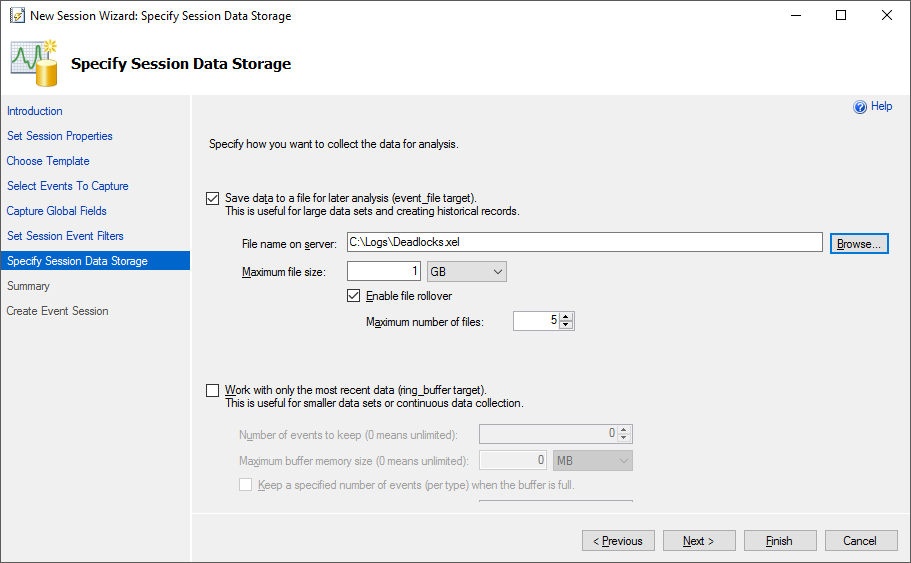Open the Set Session Event Filters page

(x=65, y=236)
